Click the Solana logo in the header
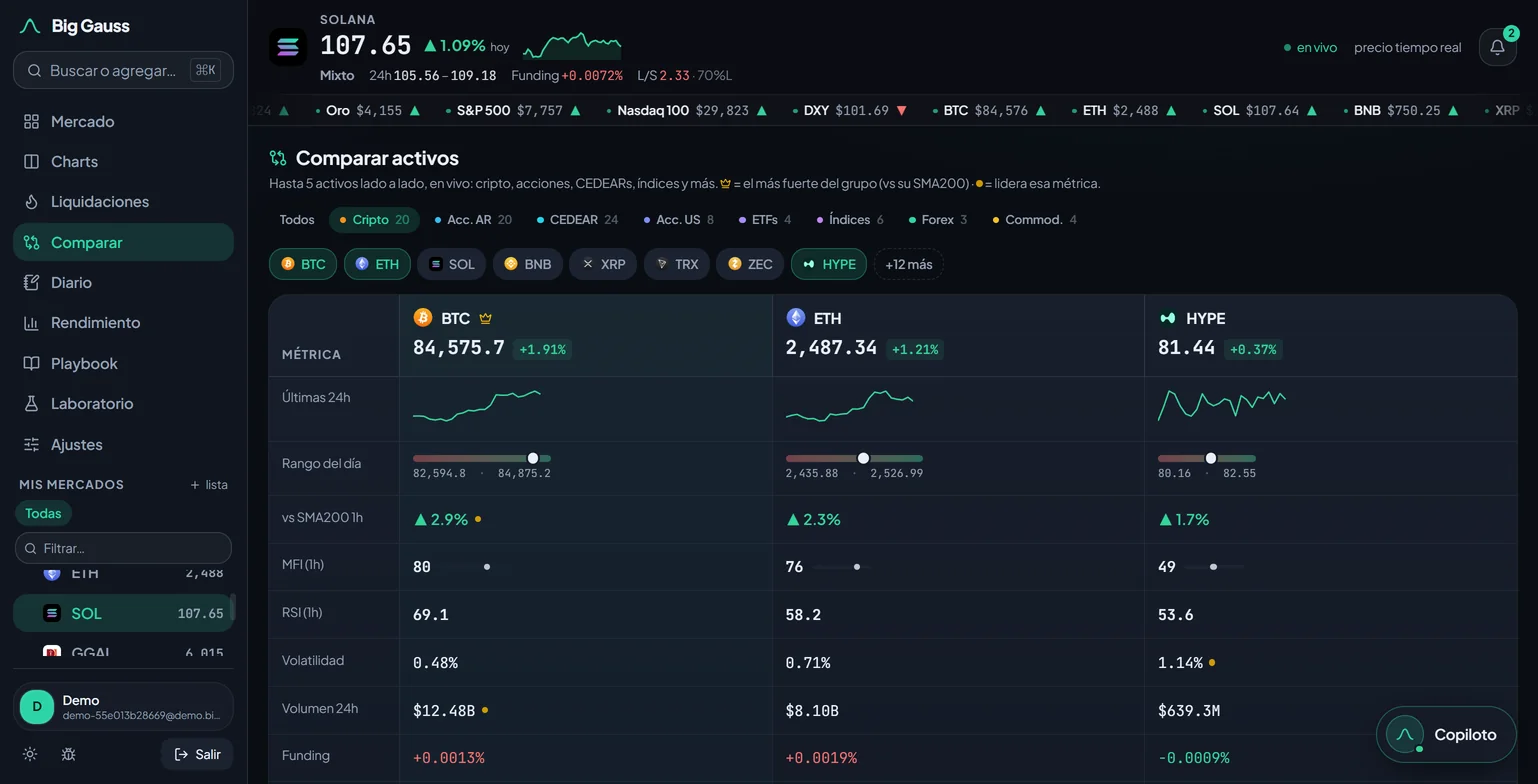 pos(288,47)
